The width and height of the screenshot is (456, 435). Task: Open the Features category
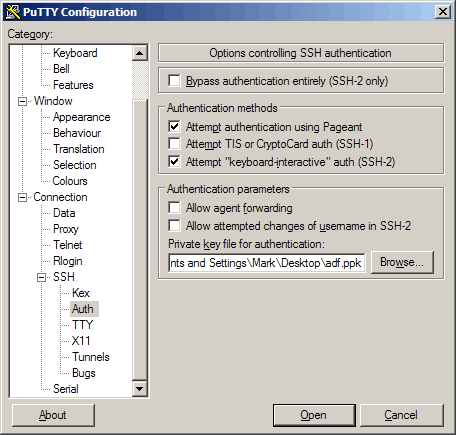73,85
